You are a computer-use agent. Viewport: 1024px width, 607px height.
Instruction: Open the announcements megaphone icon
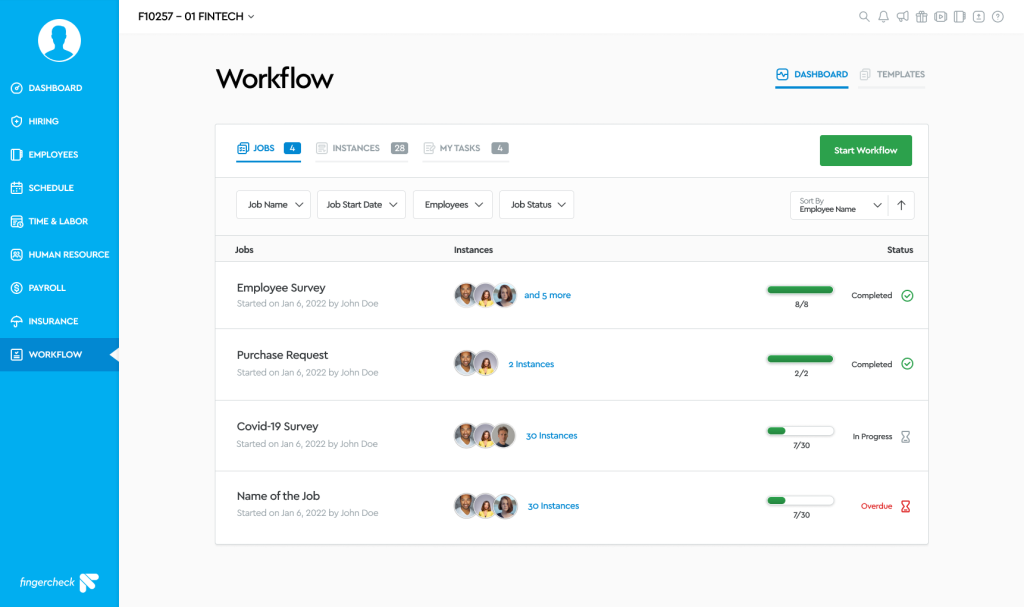(x=903, y=16)
